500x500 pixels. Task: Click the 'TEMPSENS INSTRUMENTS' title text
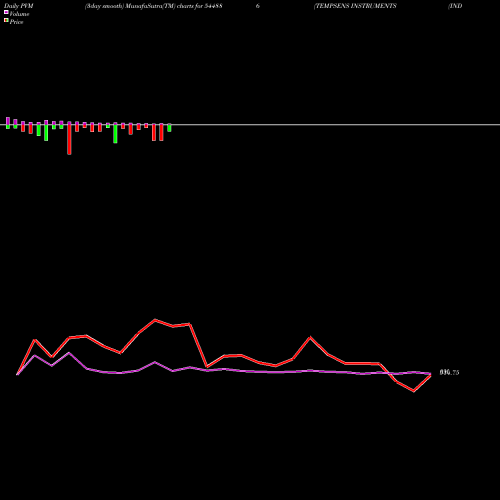click(x=356, y=6)
